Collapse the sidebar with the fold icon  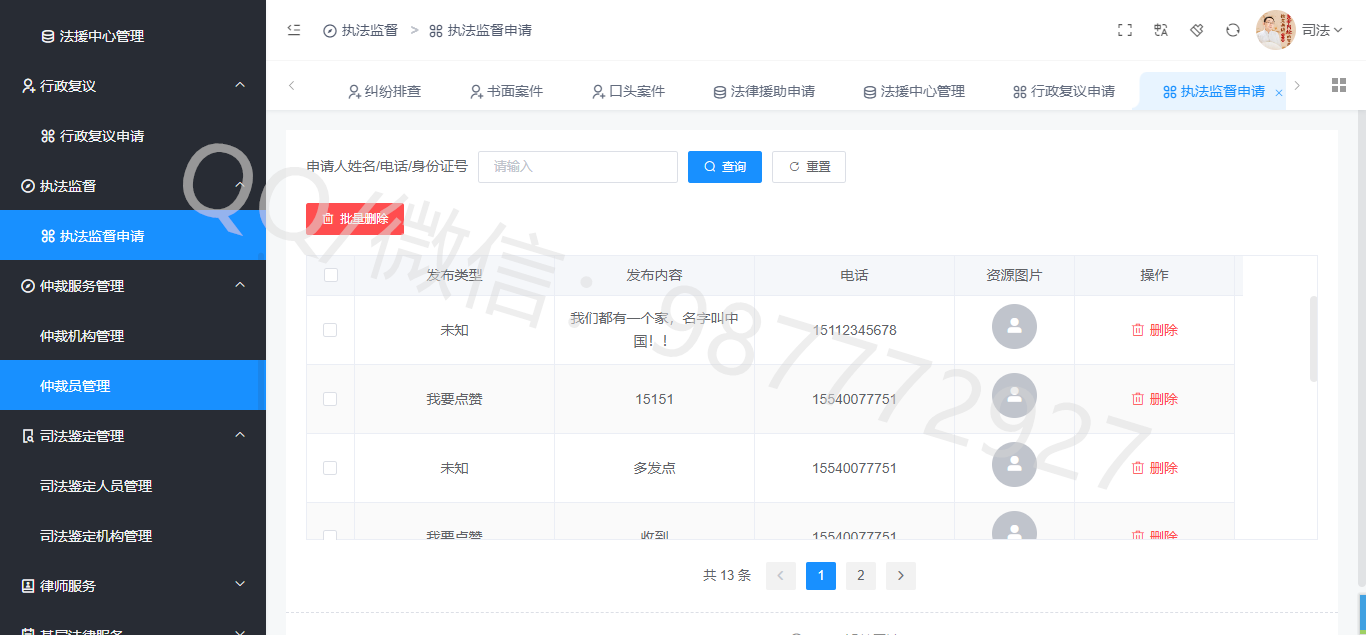click(x=294, y=30)
